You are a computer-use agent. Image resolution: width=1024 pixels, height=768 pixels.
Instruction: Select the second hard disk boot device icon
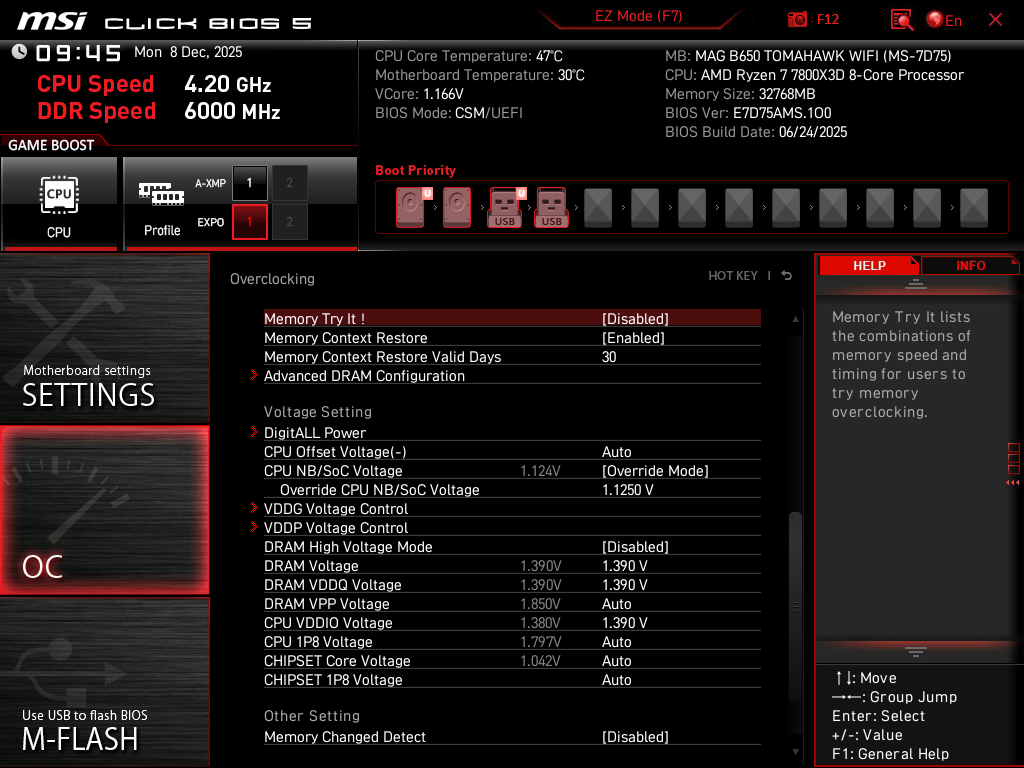457,207
